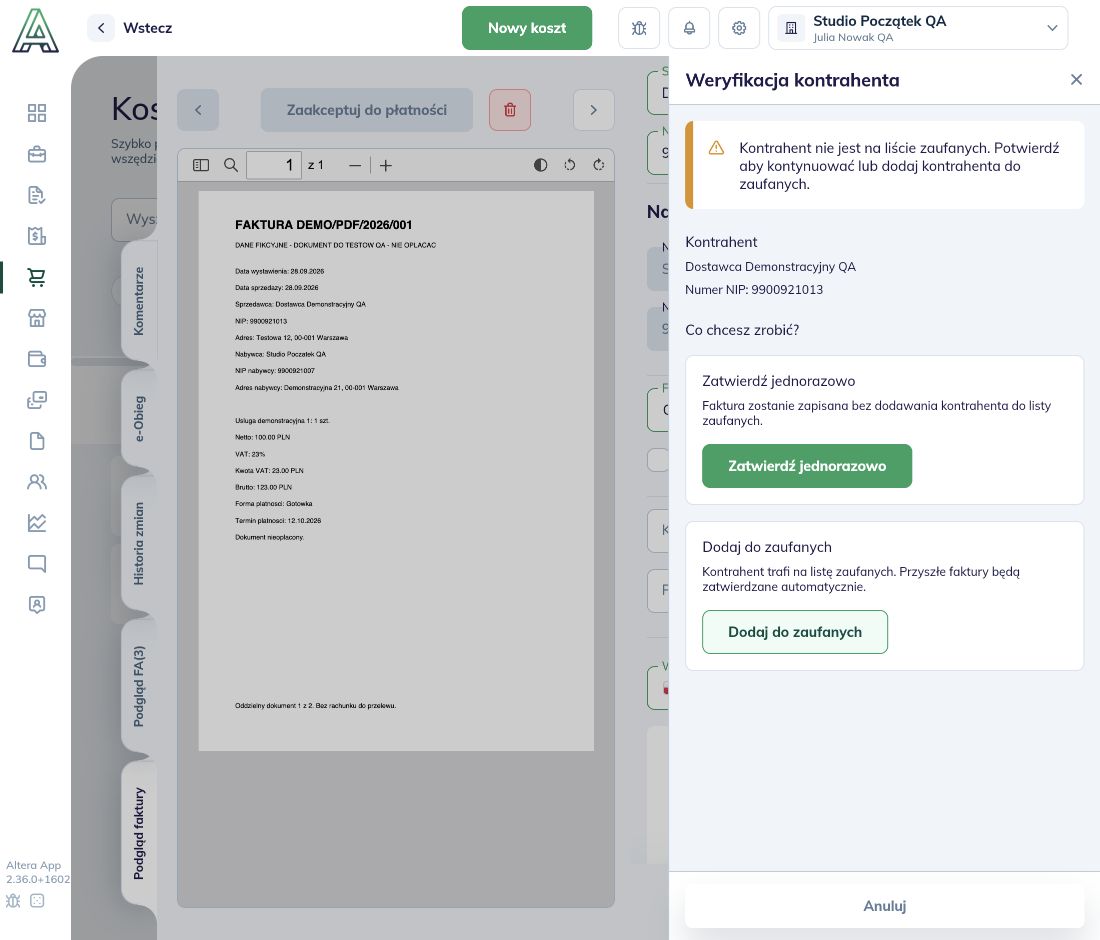Go to next document with right chevron

[x=593, y=109]
